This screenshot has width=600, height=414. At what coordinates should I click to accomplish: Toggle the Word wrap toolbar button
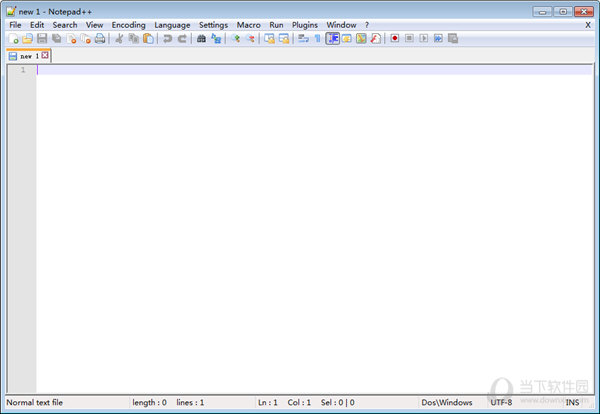point(303,39)
